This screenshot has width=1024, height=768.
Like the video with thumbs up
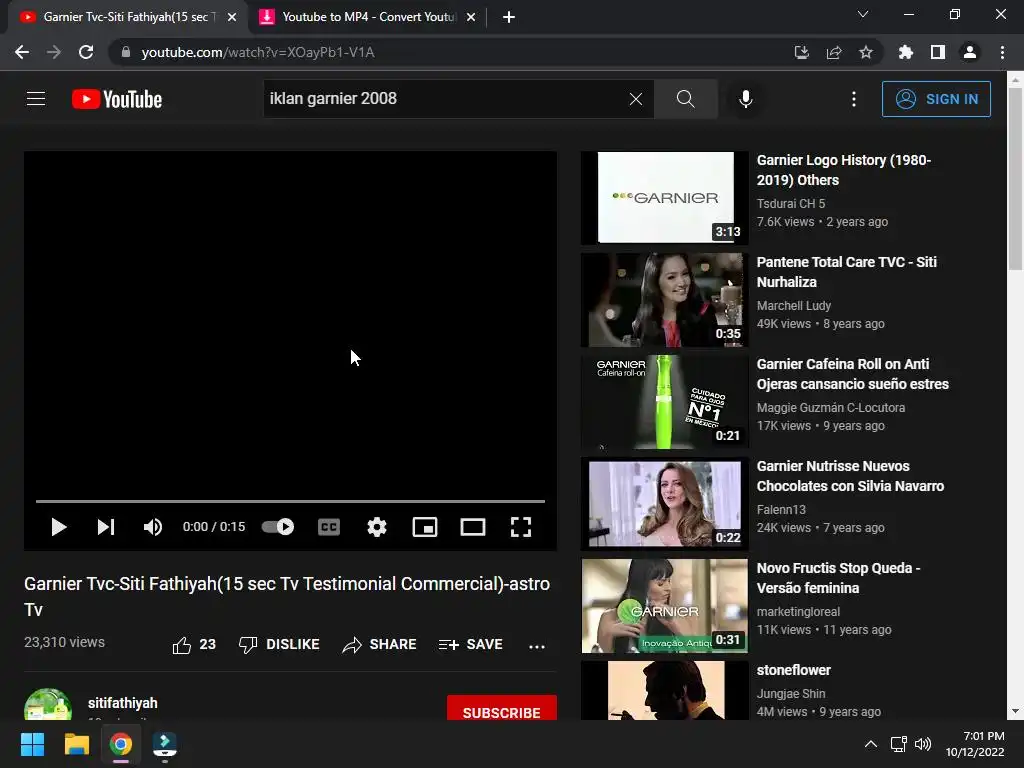[194, 645]
